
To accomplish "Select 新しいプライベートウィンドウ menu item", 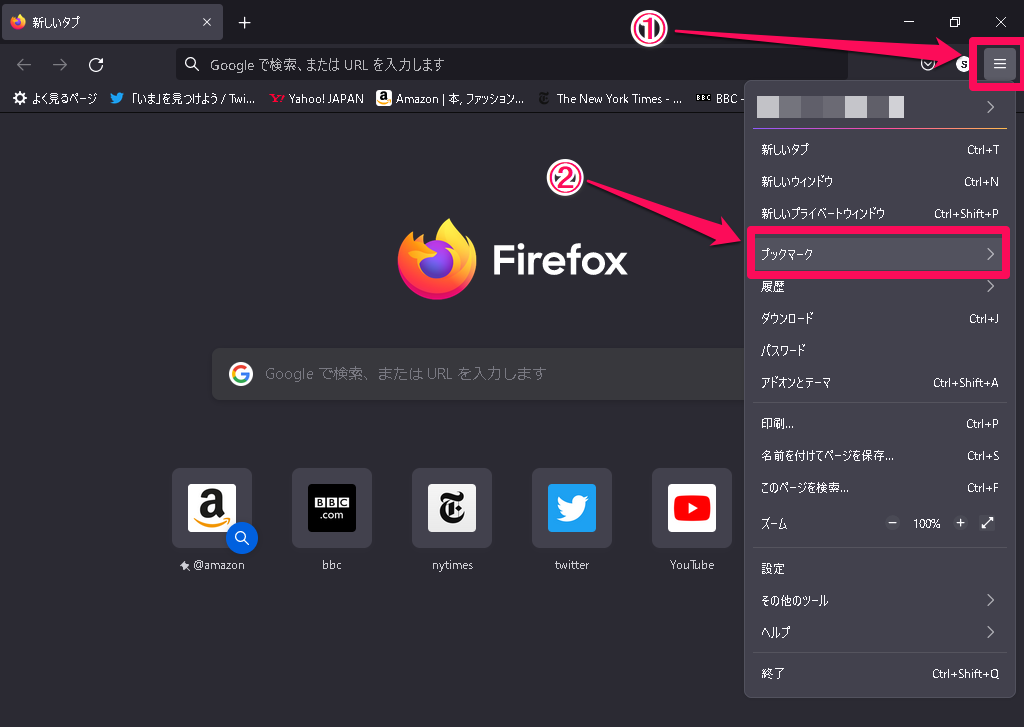I will 880,214.
